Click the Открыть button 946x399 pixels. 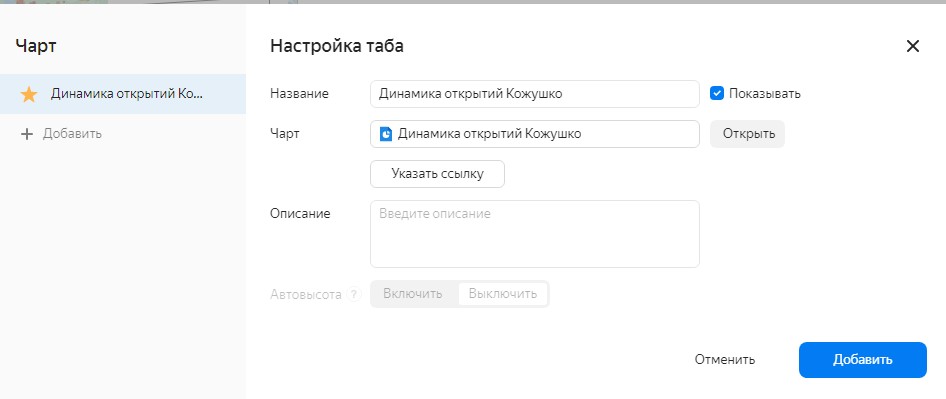(748, 134)
